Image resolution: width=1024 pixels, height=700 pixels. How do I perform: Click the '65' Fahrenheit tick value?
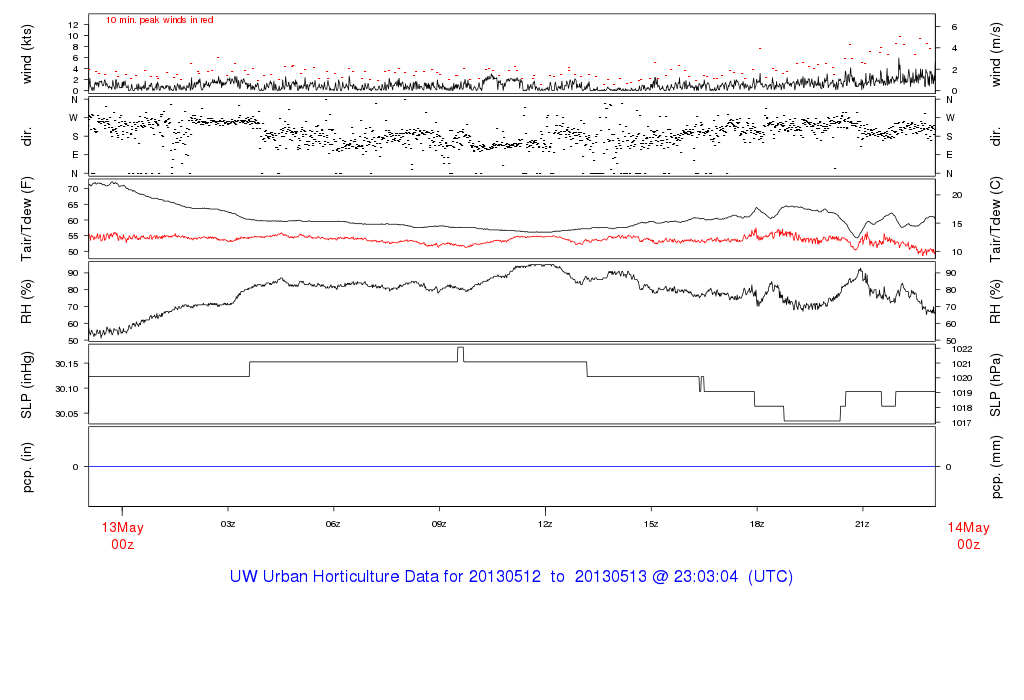73,205
